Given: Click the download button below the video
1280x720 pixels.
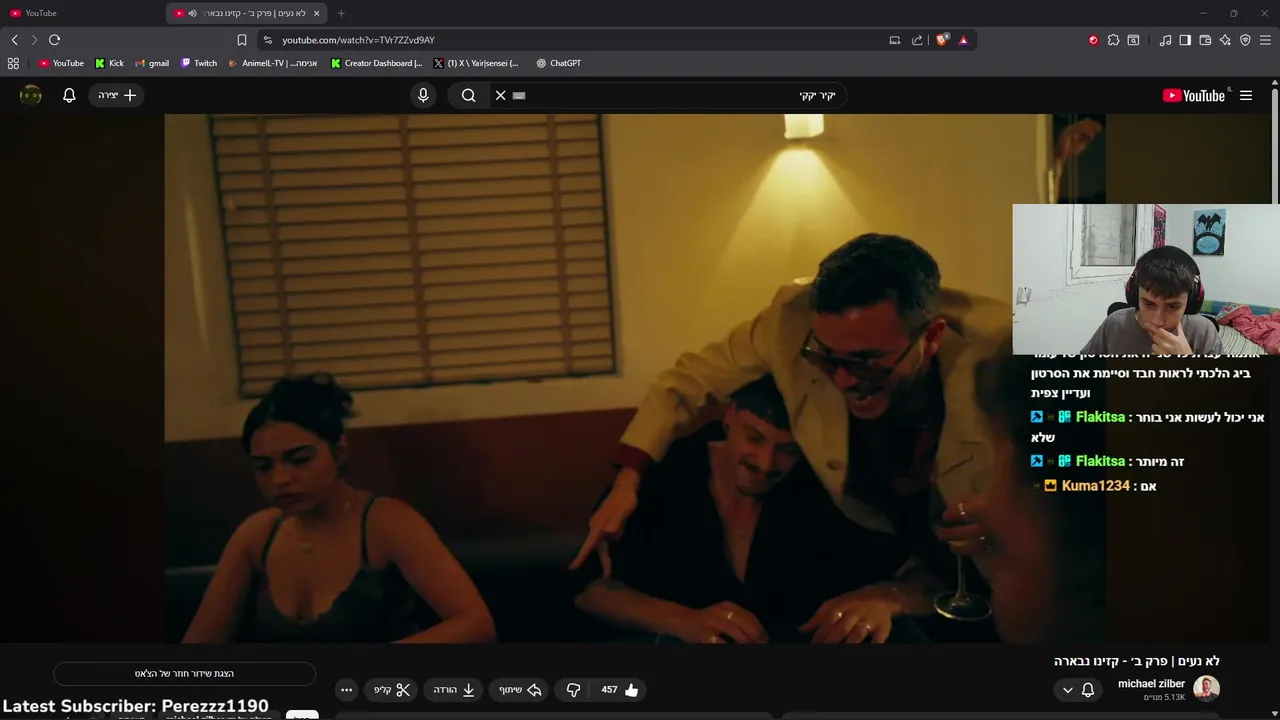Looking at the screenshot, I should click(x=454, y=690).
